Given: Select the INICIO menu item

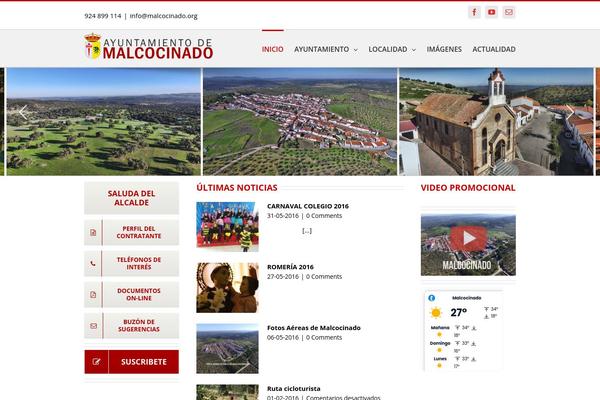Looking at the screenshot, I should 272,49.
